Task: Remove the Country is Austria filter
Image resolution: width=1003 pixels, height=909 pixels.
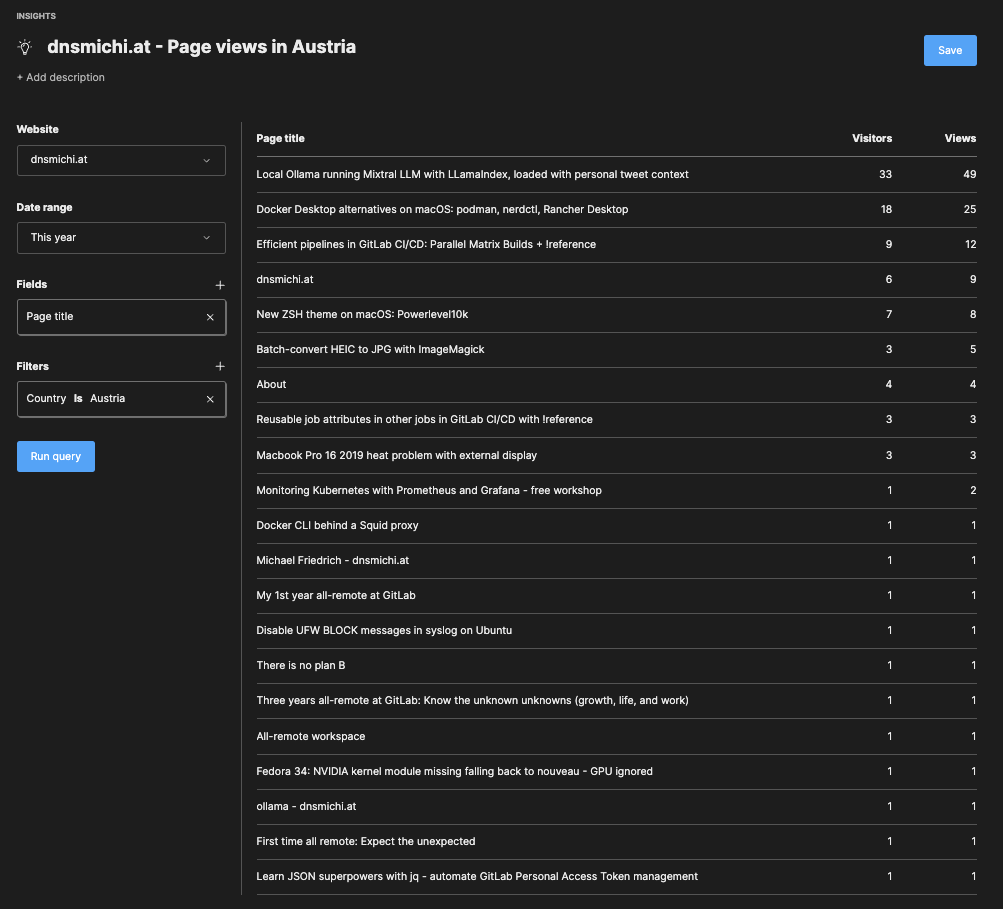Action: [210, 399]
